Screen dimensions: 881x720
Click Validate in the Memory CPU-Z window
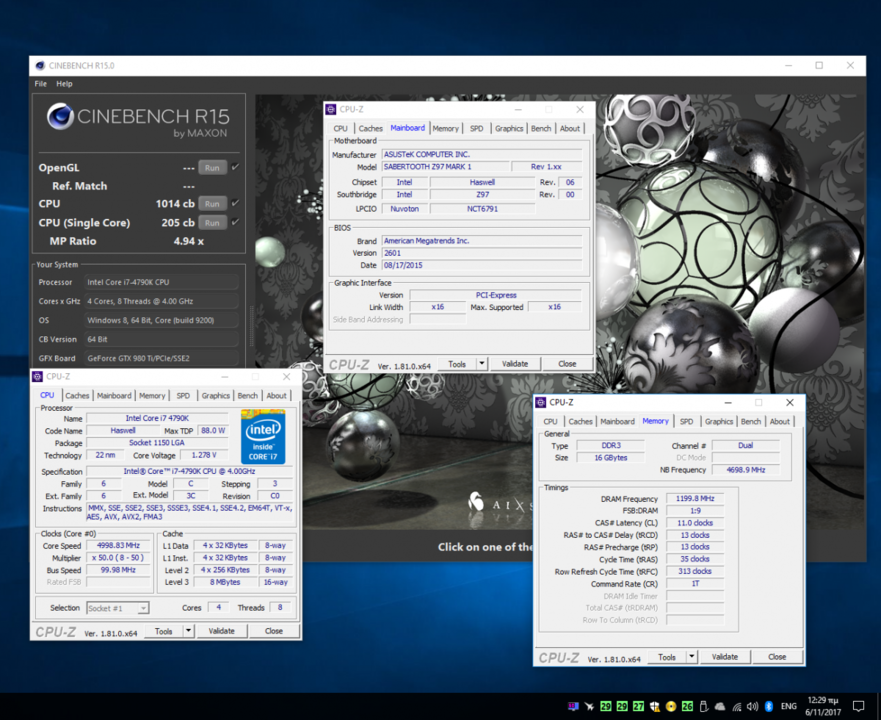pos(725,656)
